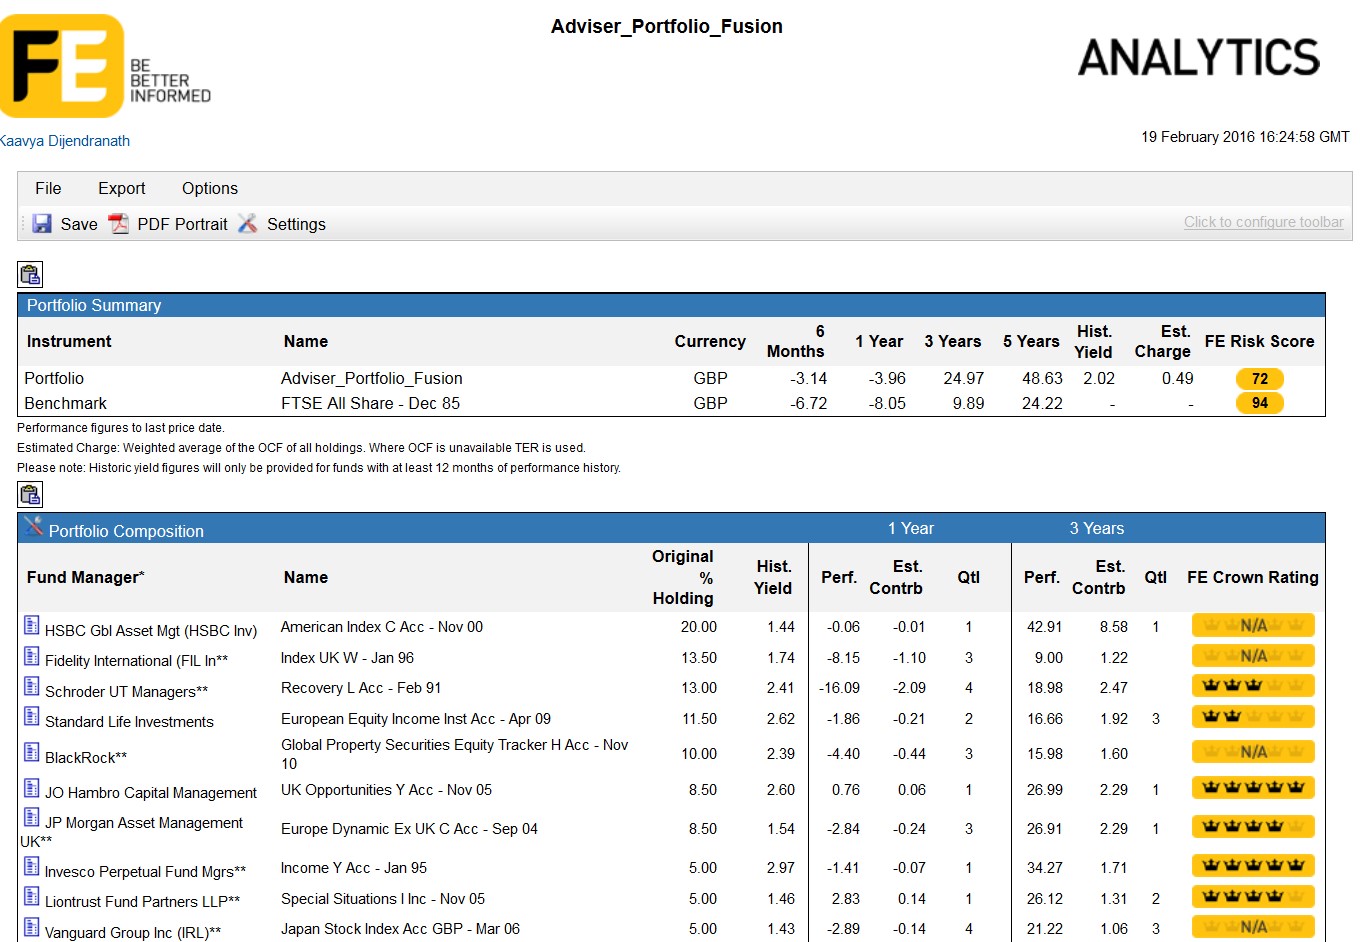The width and height of the screenshot is (1360, 942).
Task: Click Special Situations I Inc fund name
Action: [382, 899]
